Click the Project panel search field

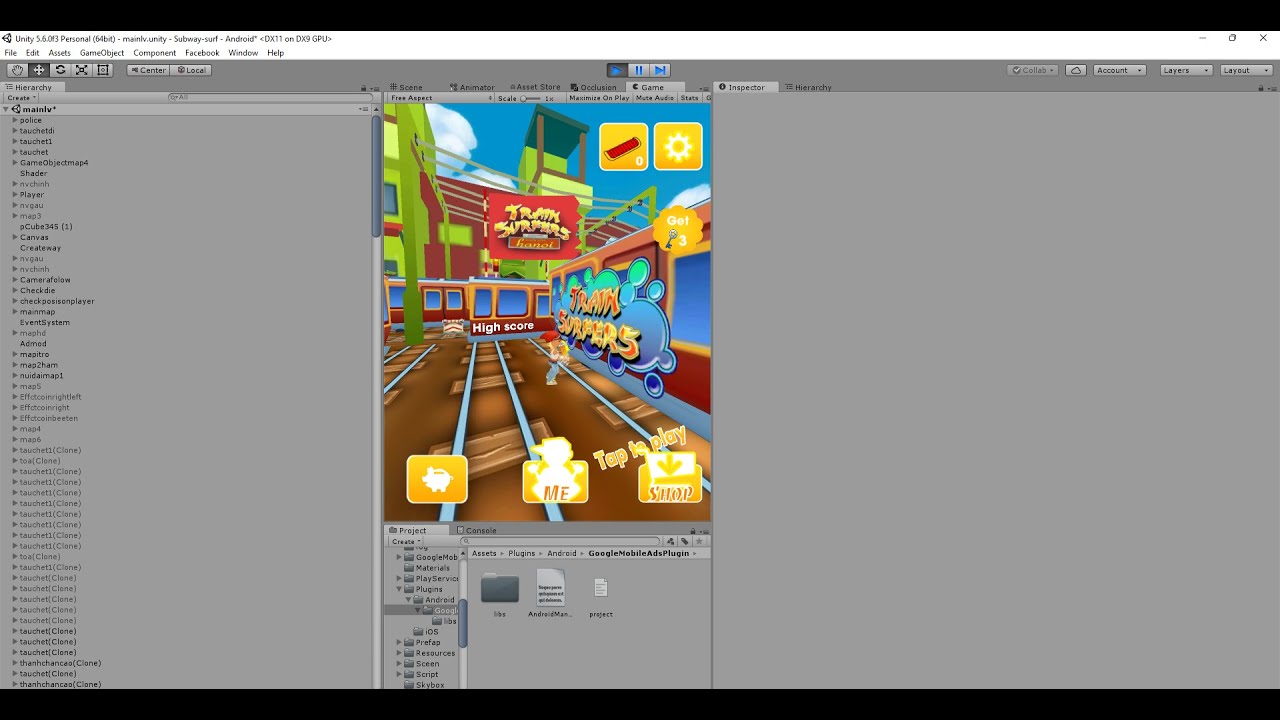point(560,541)
